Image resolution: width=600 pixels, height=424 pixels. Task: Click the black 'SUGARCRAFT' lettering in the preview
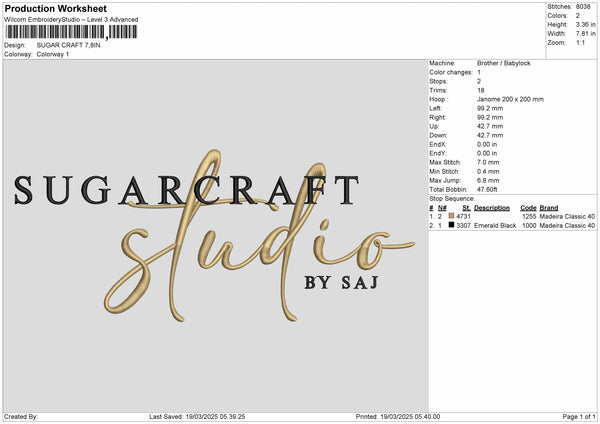click(x=187, y=190)
